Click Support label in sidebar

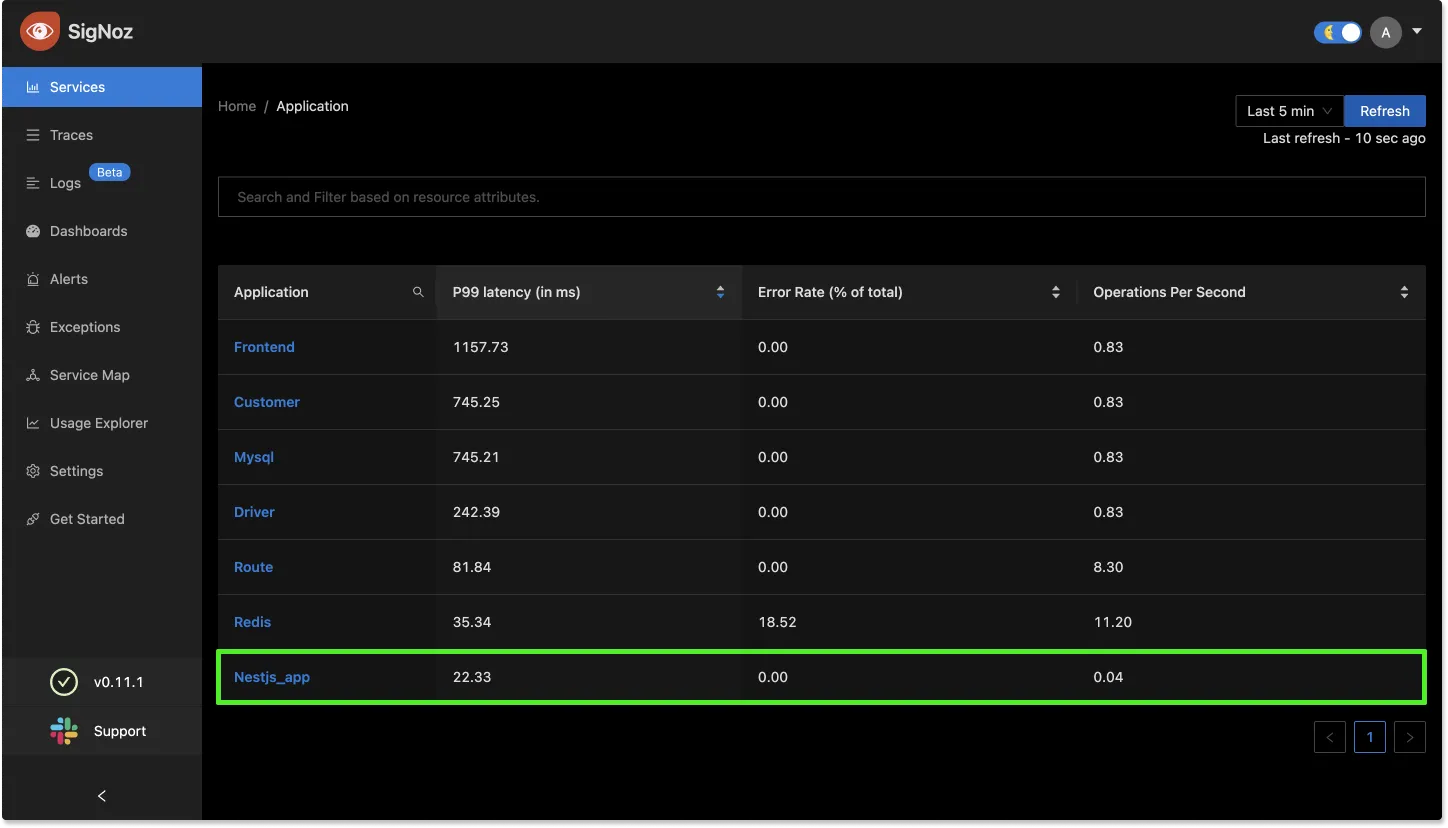click(120, 731)
